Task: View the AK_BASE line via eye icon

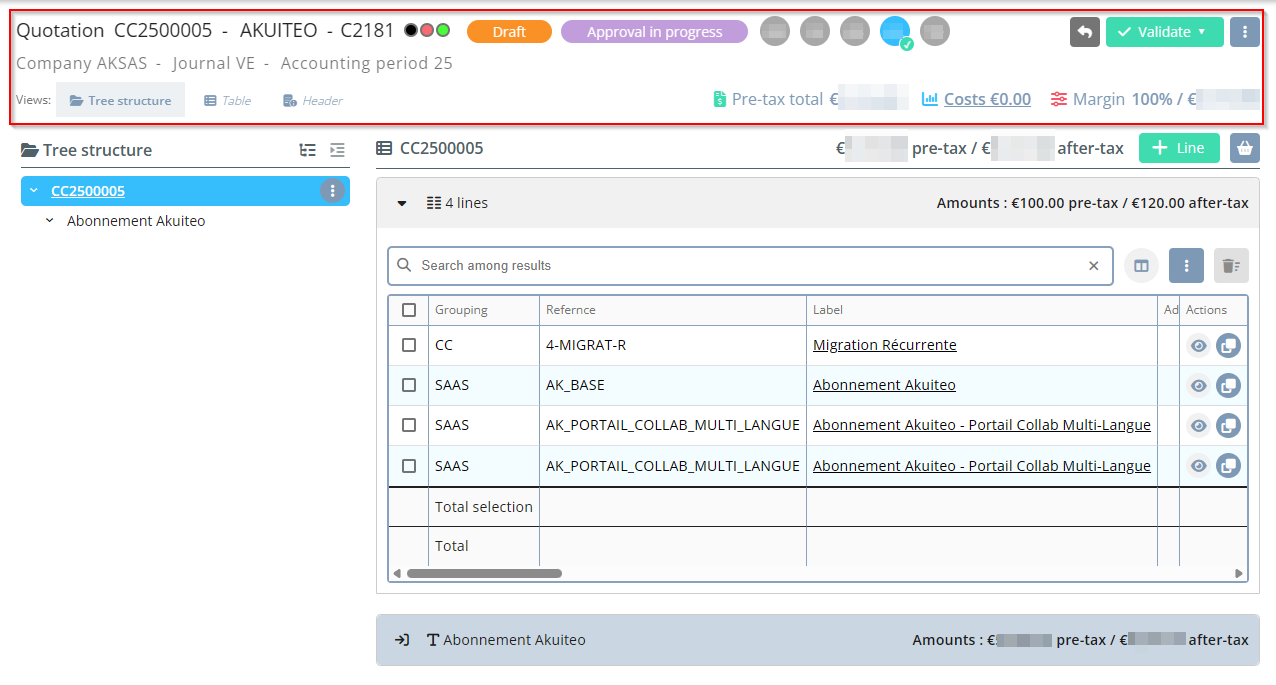Action: (x=1198, y=386)
